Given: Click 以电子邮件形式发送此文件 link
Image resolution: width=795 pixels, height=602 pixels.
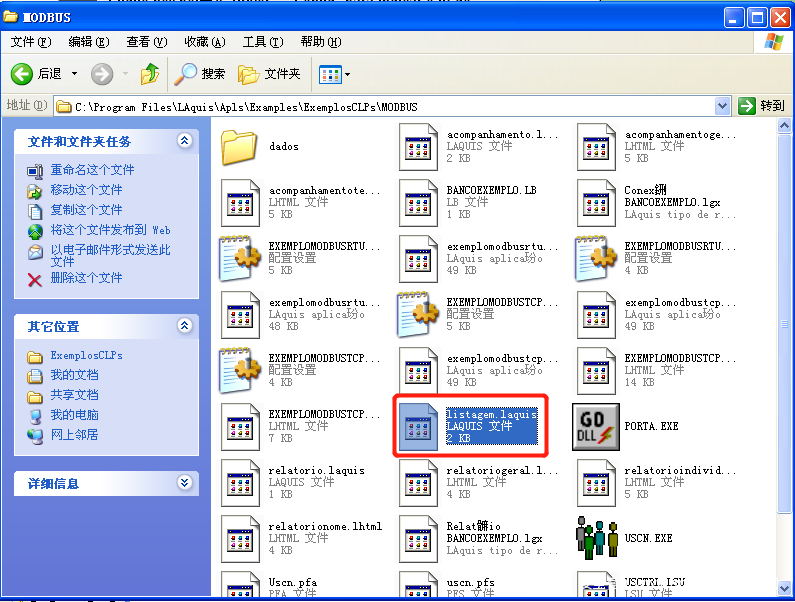Looking at the screenshot, I should click(111, 256).
